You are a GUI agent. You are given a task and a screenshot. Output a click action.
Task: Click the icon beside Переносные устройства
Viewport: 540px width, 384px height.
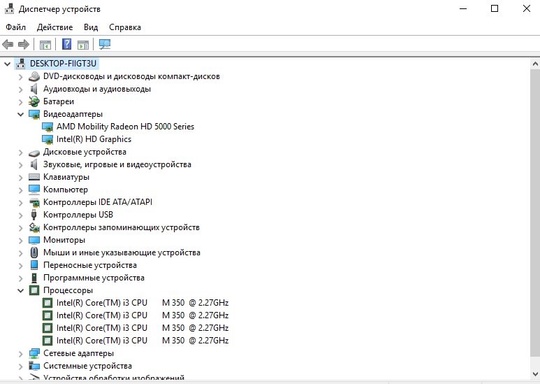pyautogui.click(x=34, y=265)
